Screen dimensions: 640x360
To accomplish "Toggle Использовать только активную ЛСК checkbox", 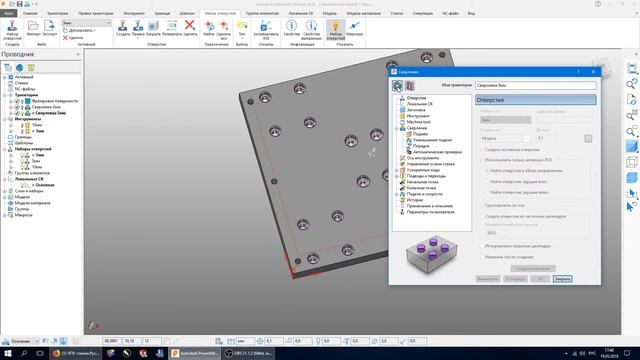I will [x=482, y=160].
